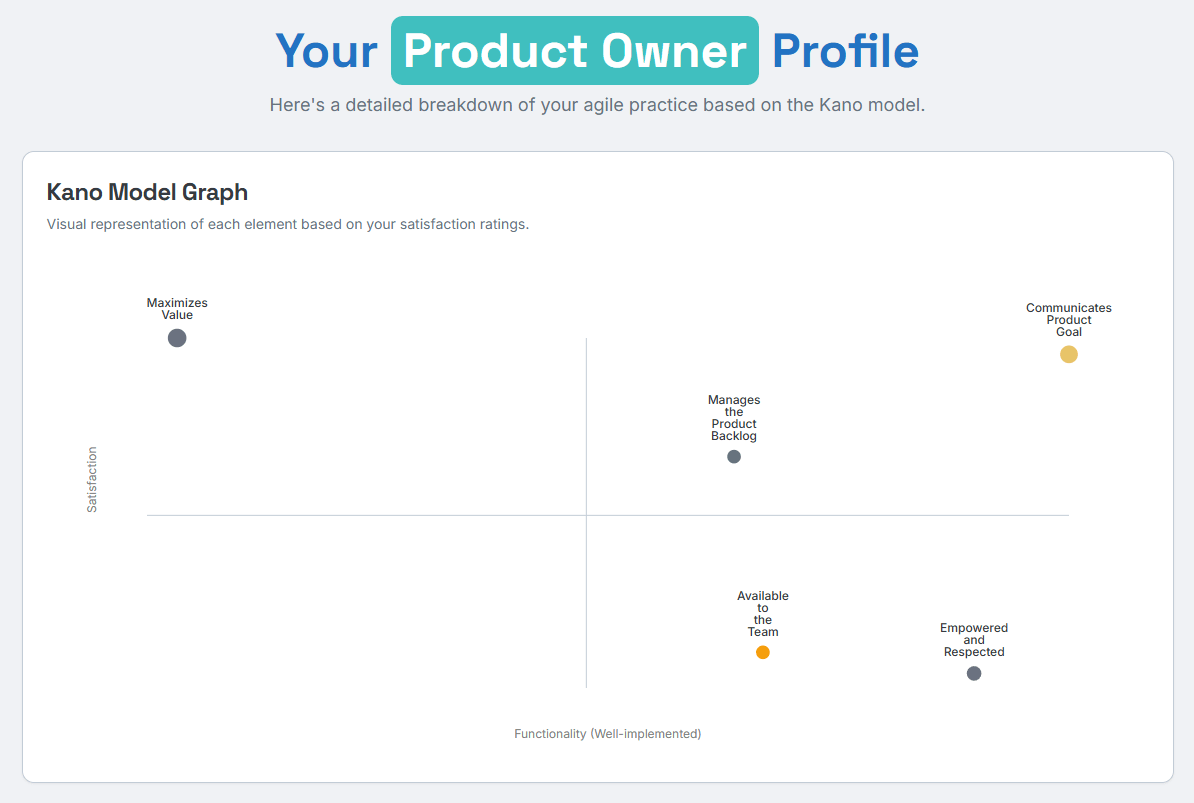Click the satisfaction ratings description text
The height and width of the screenshot is (803, 1194).
[x=288, y=224]
